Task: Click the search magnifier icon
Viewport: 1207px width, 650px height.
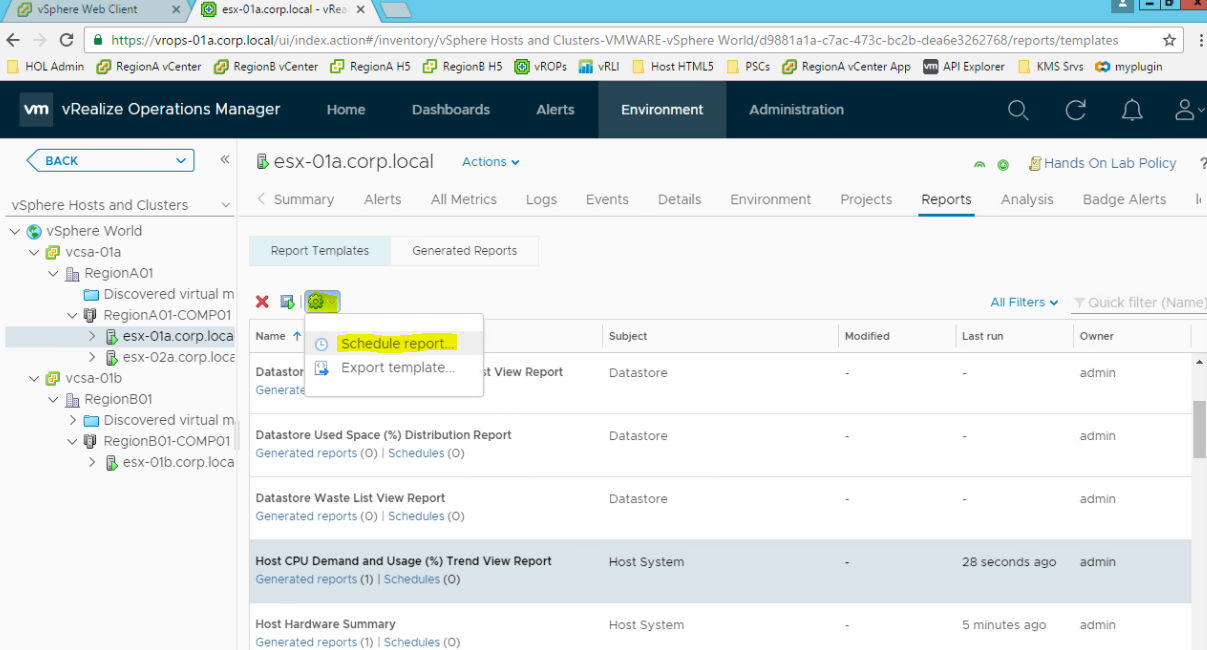Action: [1018, 110]
